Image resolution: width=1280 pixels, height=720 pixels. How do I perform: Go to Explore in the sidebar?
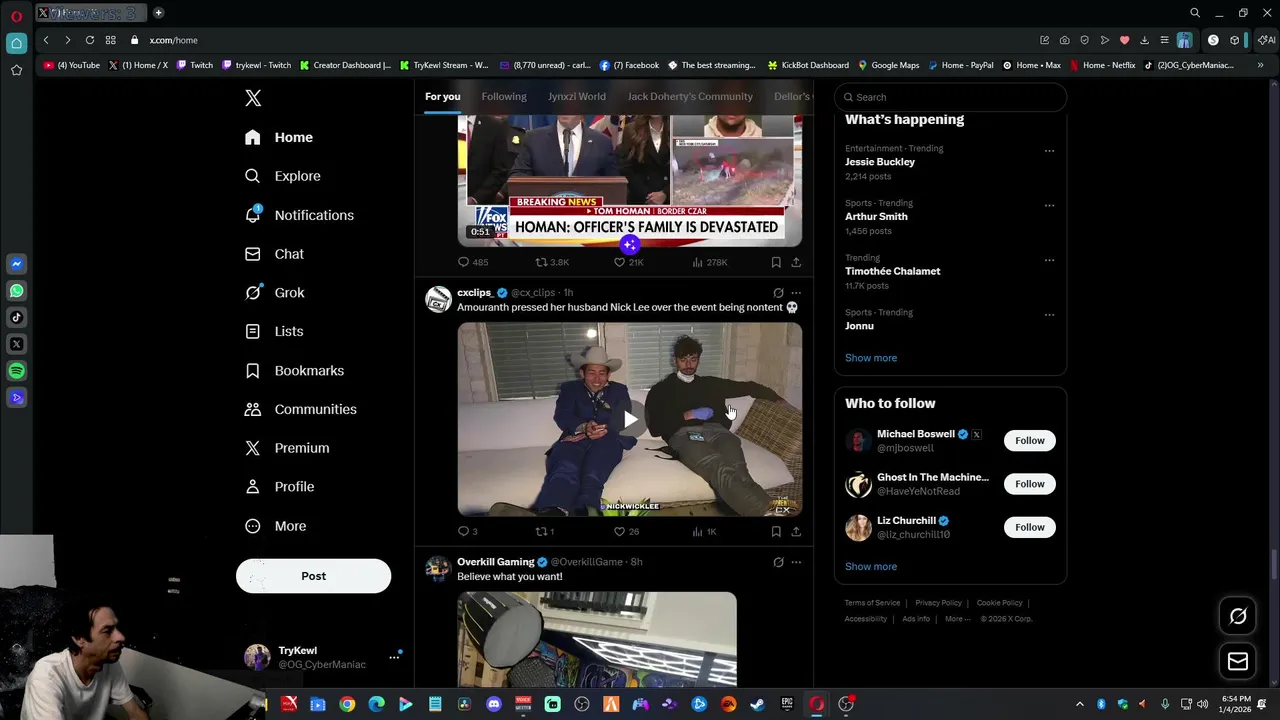(x=283, y=176)
